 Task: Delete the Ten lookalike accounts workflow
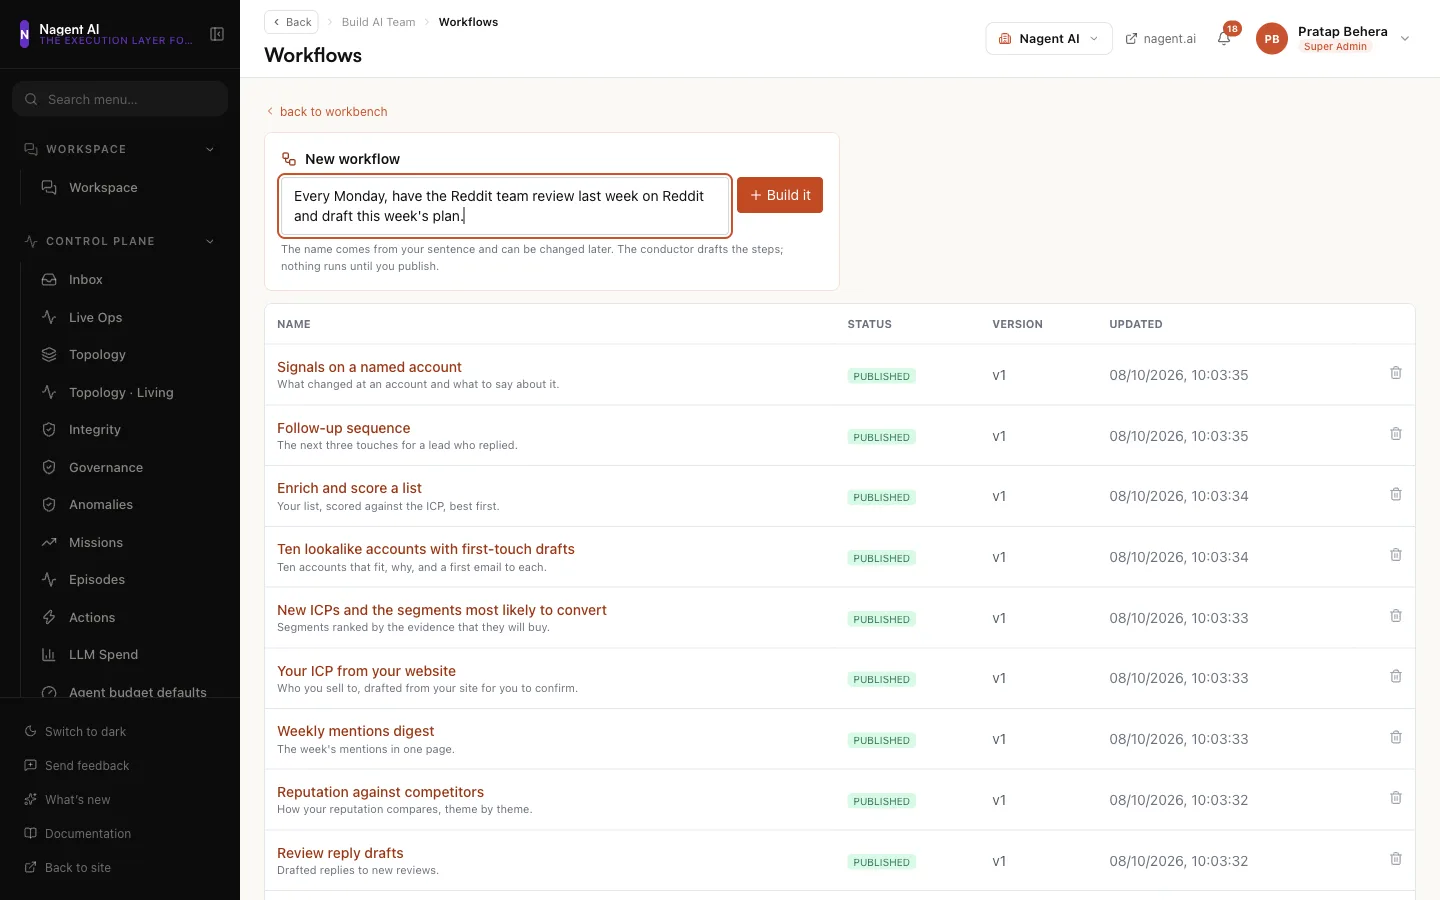click(1396, 555)
